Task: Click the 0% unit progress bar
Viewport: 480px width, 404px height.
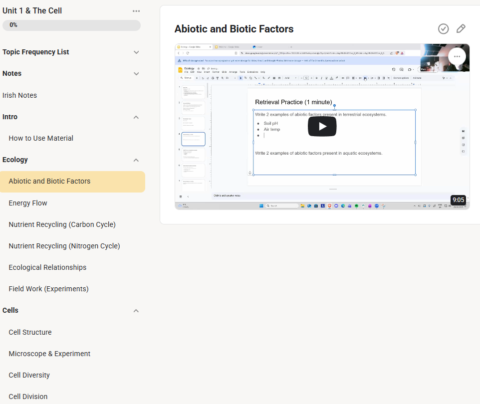Action: pyautogui.click(x=71, y=25)
